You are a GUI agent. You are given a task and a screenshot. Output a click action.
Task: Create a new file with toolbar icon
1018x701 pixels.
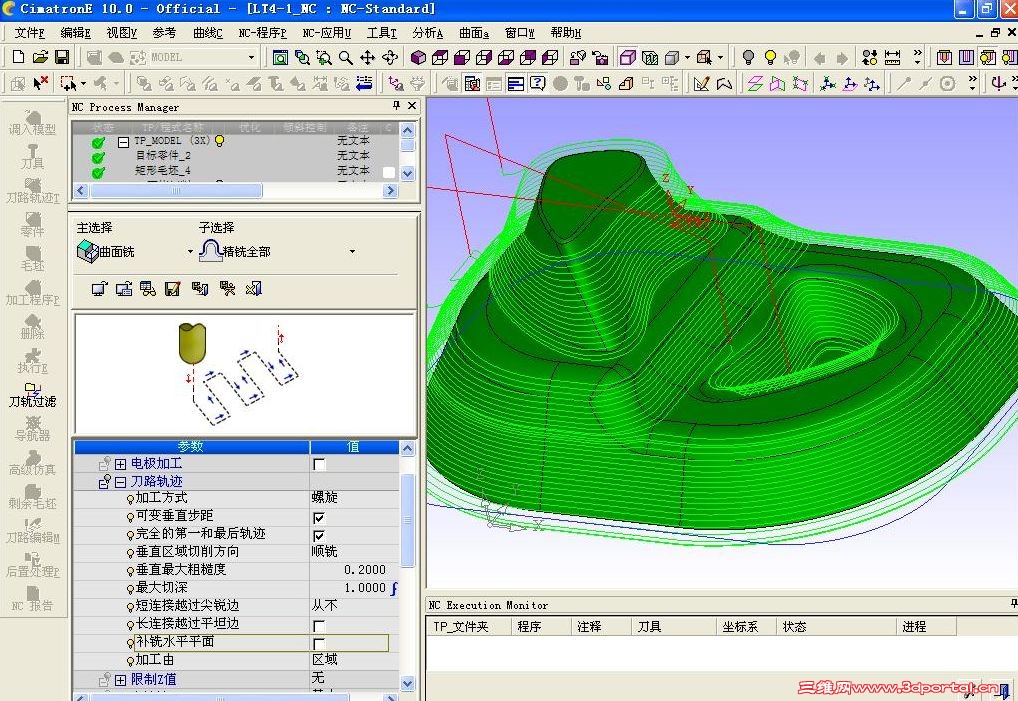point(18,57)
